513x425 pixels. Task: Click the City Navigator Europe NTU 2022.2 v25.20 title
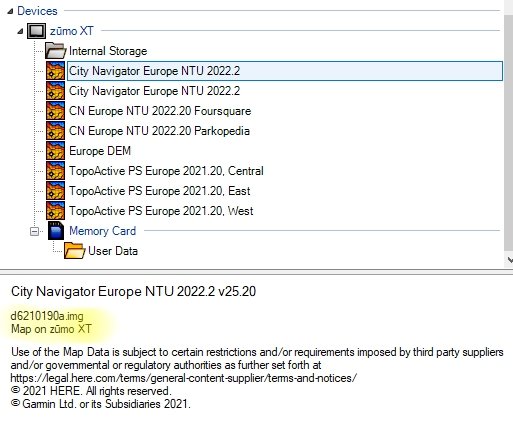point(133,292)
